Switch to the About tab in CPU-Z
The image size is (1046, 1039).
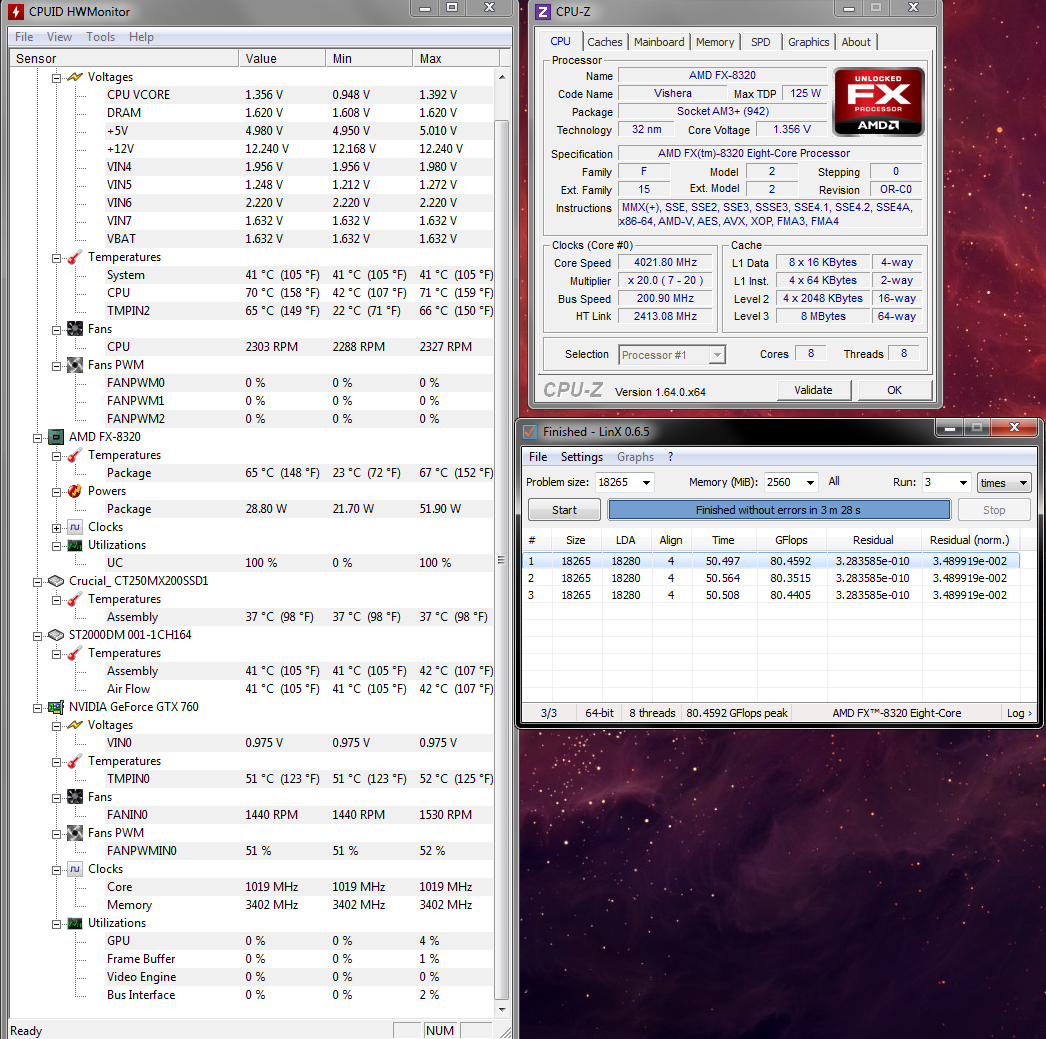856,42
